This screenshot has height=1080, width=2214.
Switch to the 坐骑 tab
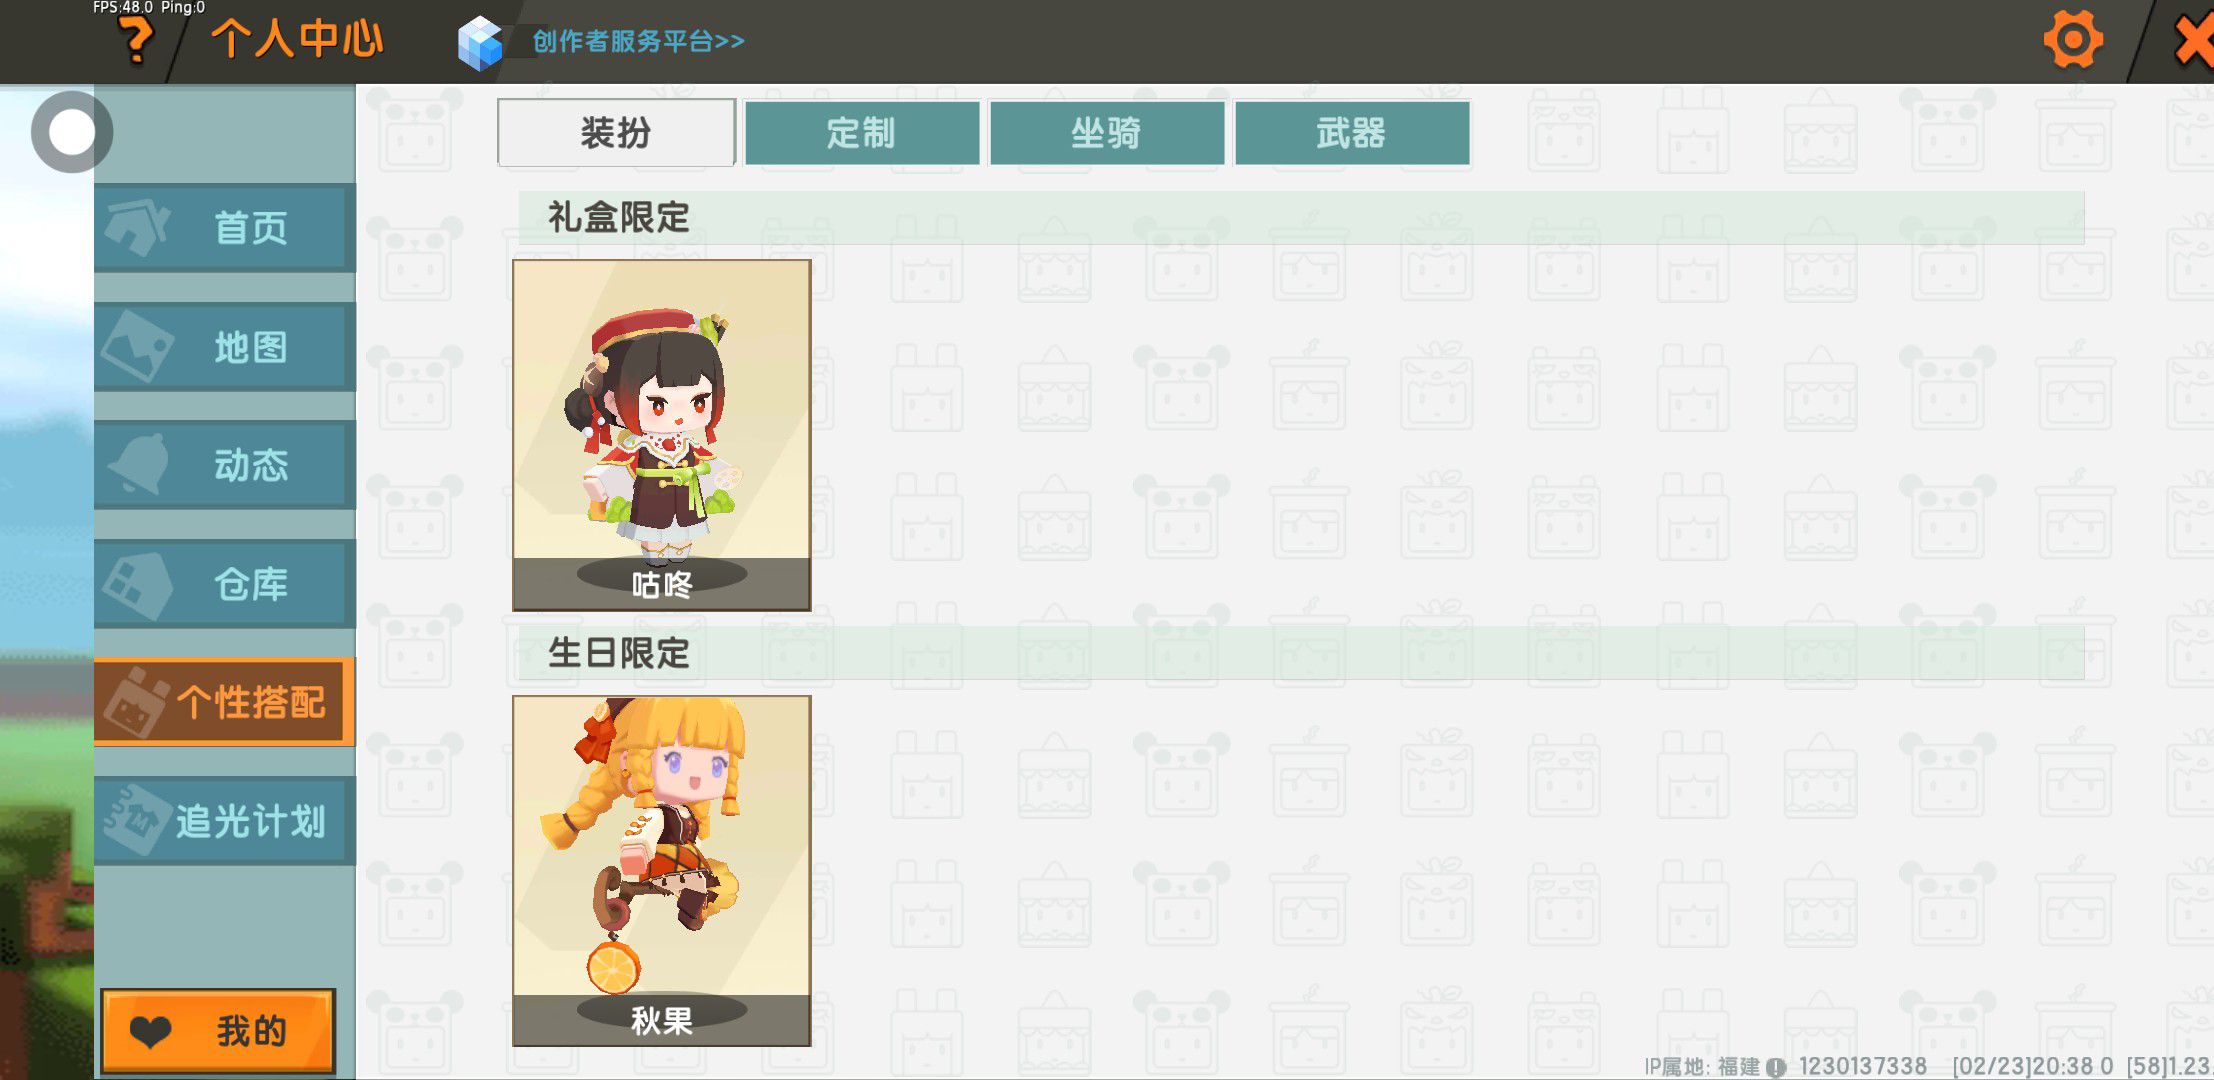pos(1107,132)
